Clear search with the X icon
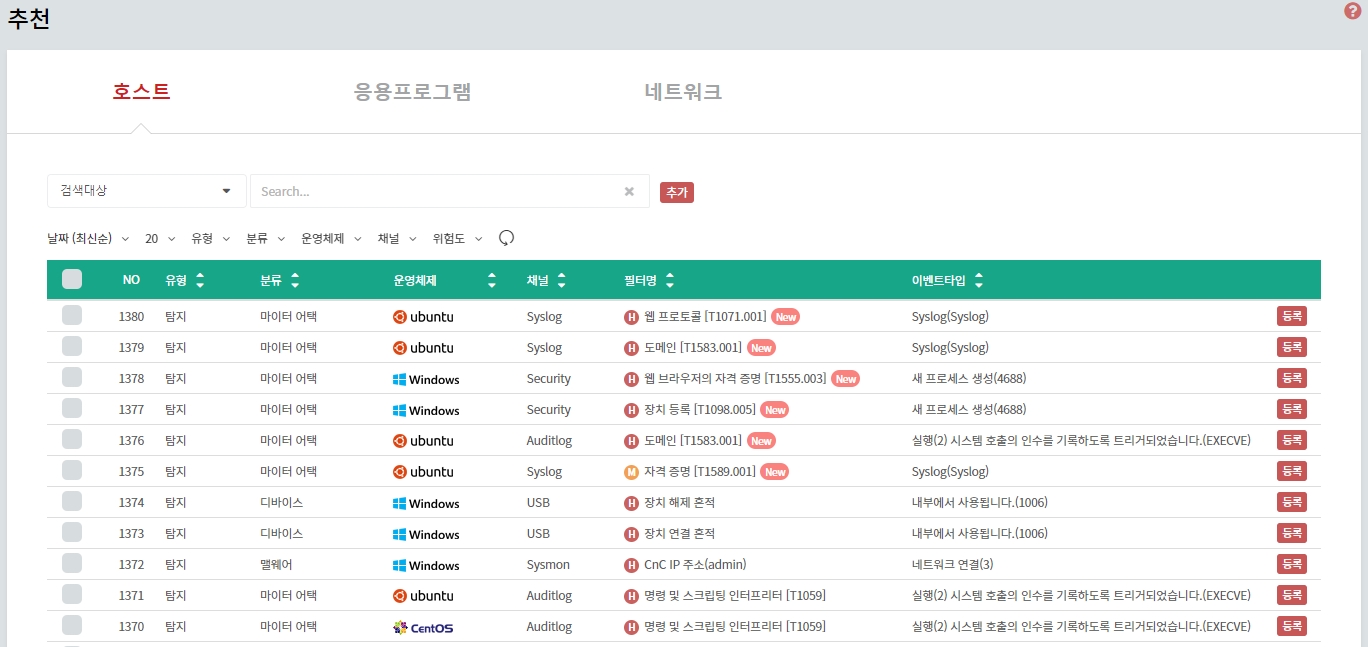 (x=629, y=191)
